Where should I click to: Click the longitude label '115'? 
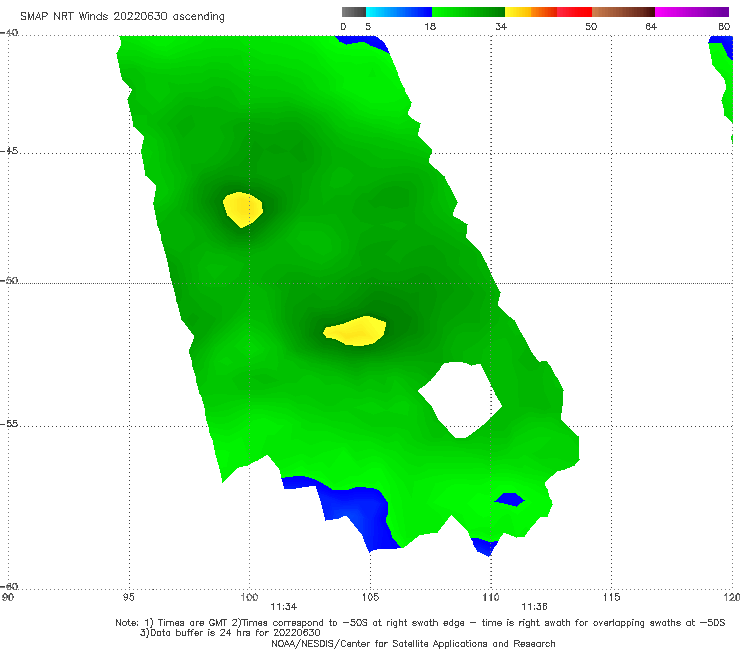[x=612, y=597]
